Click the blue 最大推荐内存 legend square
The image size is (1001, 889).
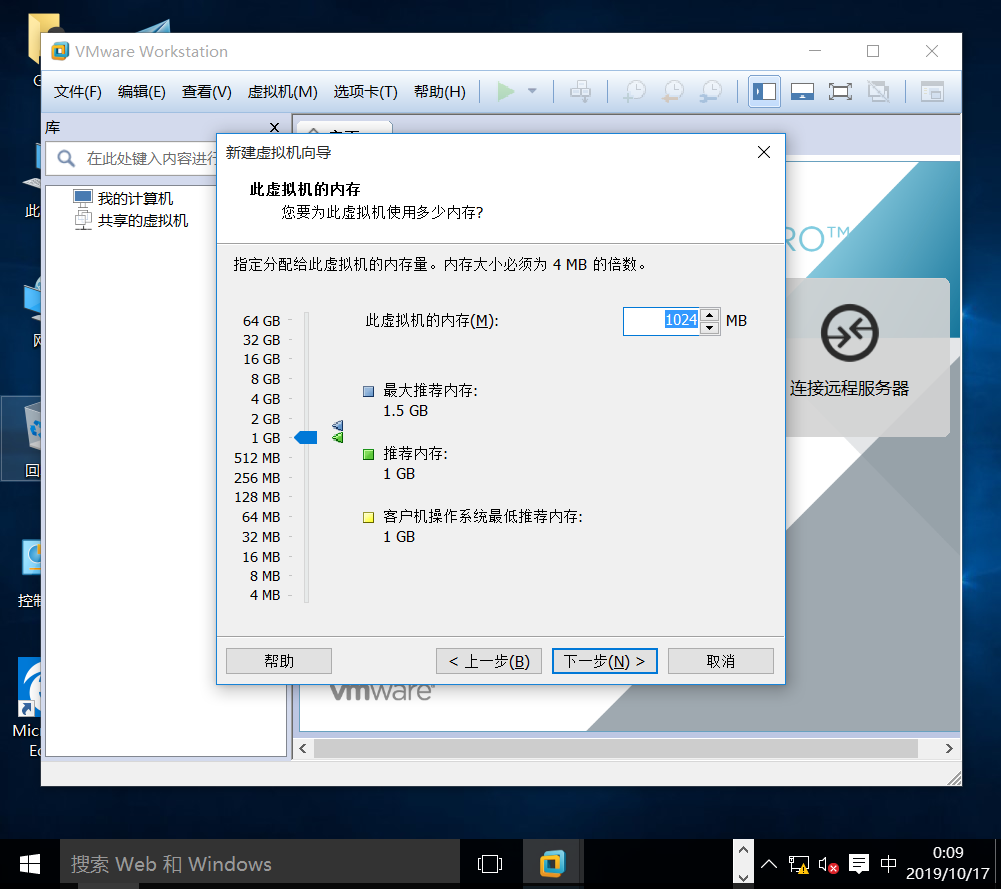click(x=368, y=391)
